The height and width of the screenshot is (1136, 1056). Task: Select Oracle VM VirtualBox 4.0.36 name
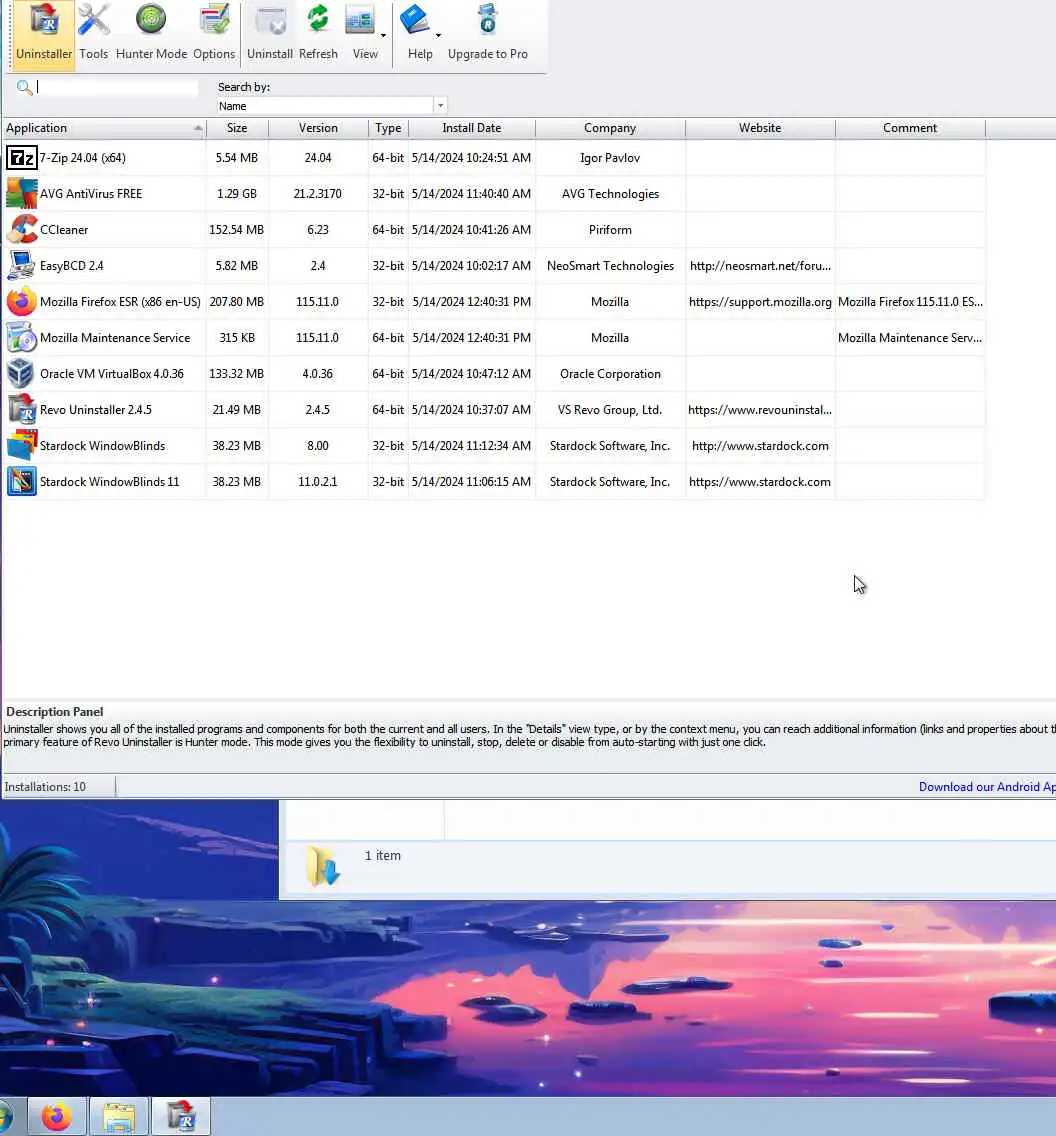pyautogui.click(x=112, y=374)
